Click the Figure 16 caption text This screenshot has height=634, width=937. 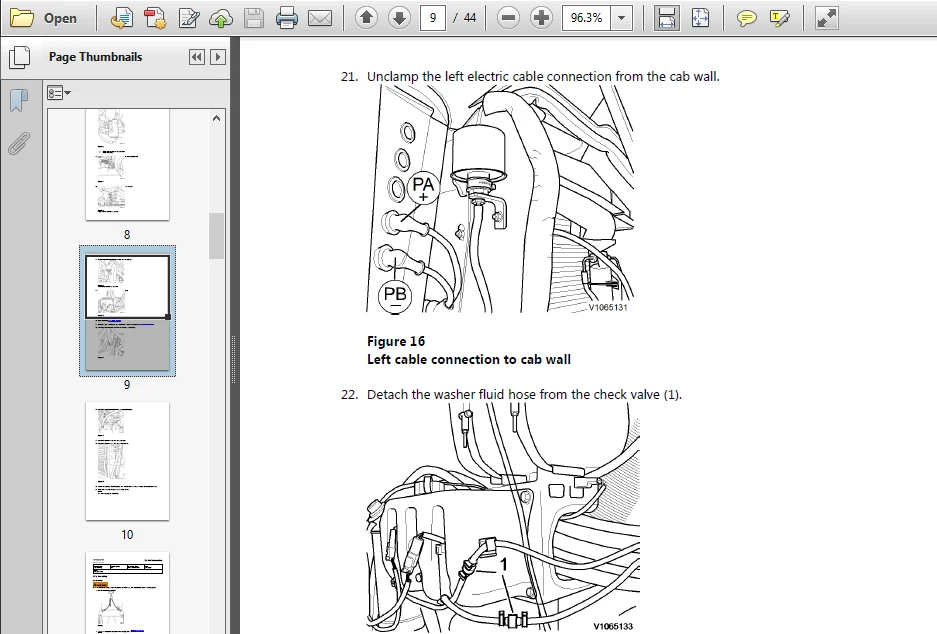(x=396, y=341)
